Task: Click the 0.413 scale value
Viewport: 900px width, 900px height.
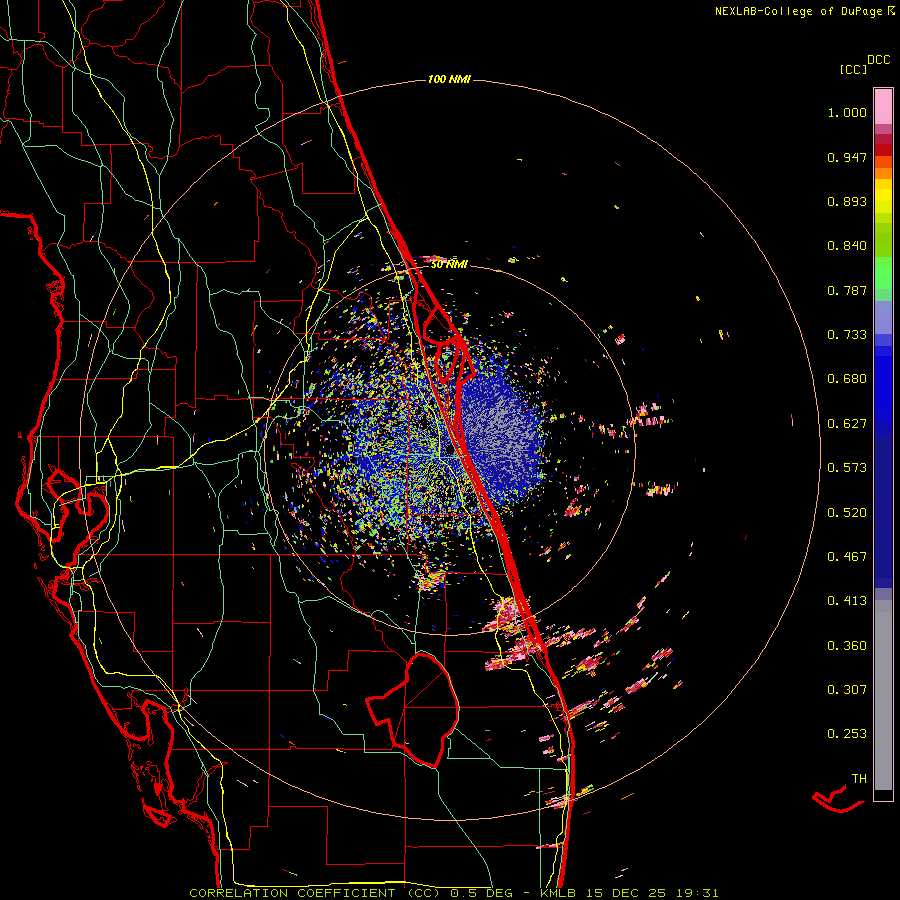Action: pyautogui.click(x=847, y=601)
